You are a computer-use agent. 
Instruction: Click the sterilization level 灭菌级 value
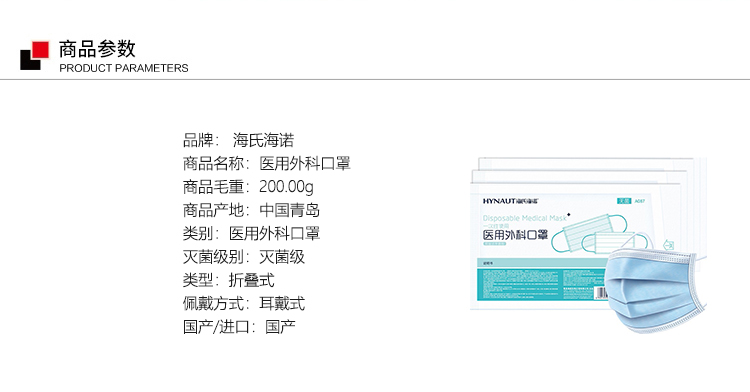pos(282,257)
